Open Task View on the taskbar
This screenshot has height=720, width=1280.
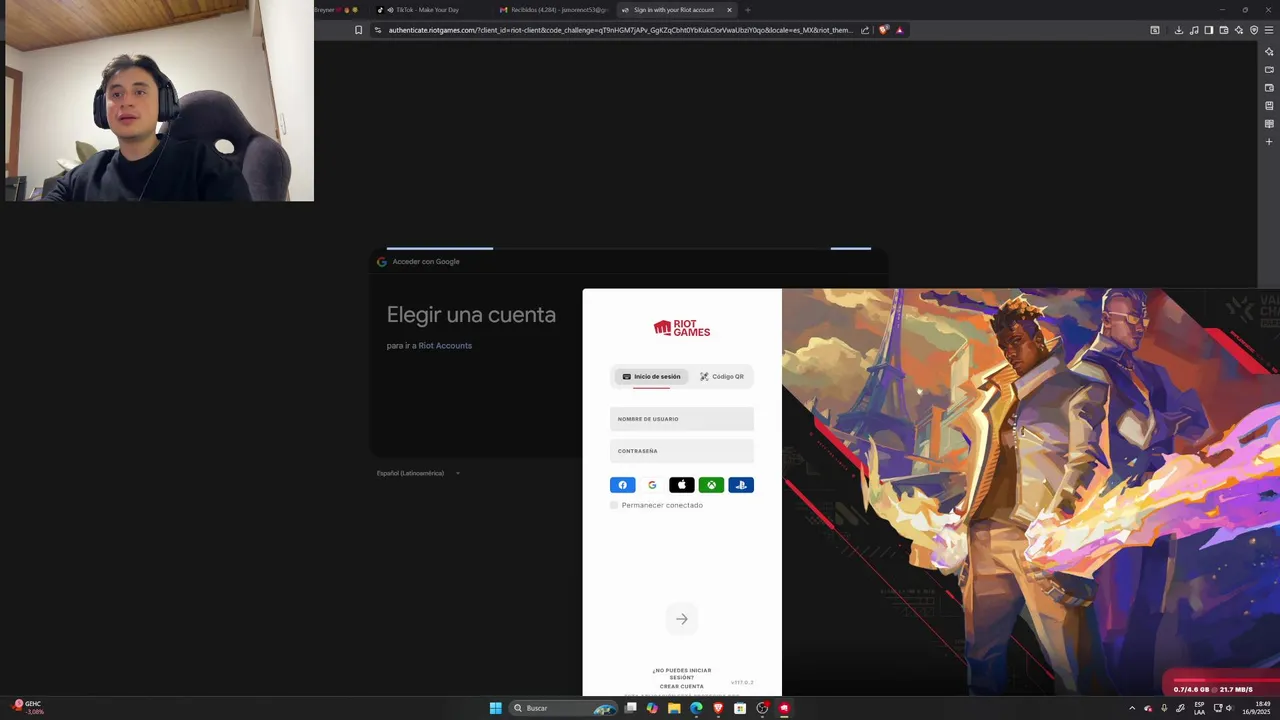pos(631,708)
